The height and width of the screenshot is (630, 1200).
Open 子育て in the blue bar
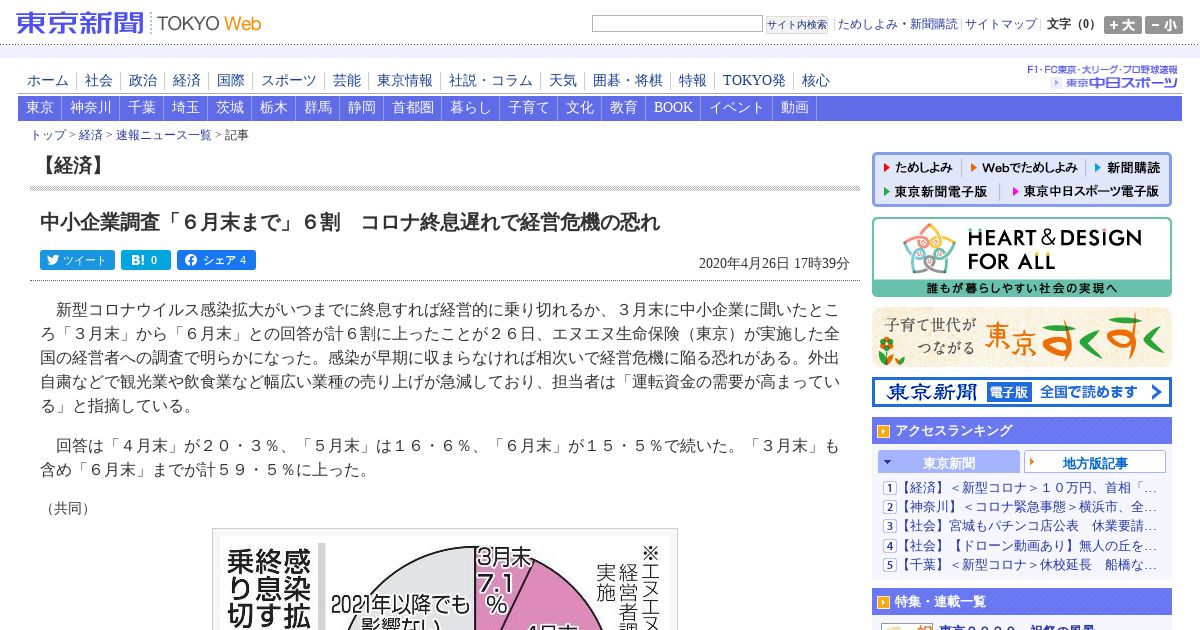pos(529,108)
